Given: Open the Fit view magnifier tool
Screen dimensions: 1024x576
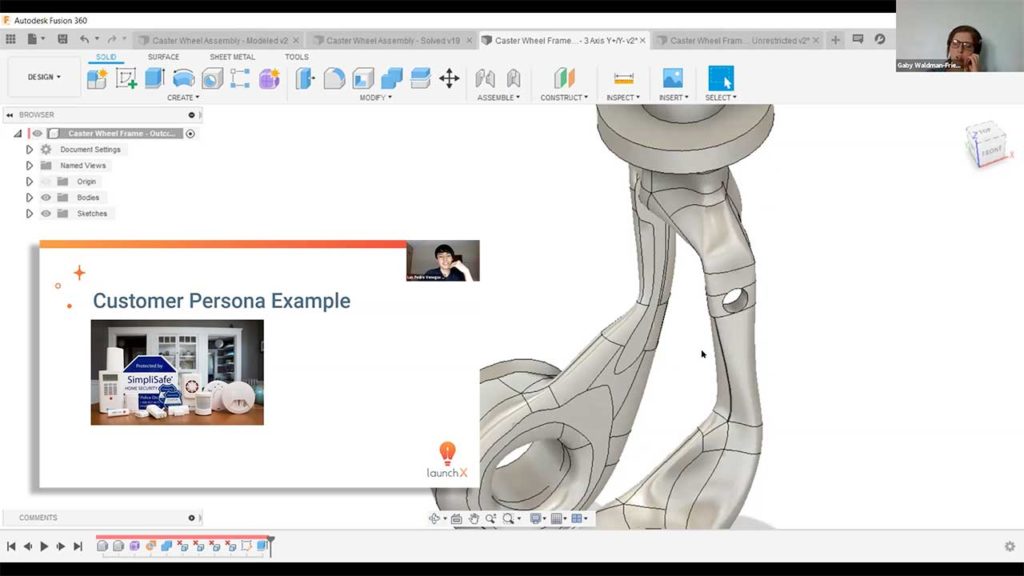Looking at the screenshot, I should point(508,518).
